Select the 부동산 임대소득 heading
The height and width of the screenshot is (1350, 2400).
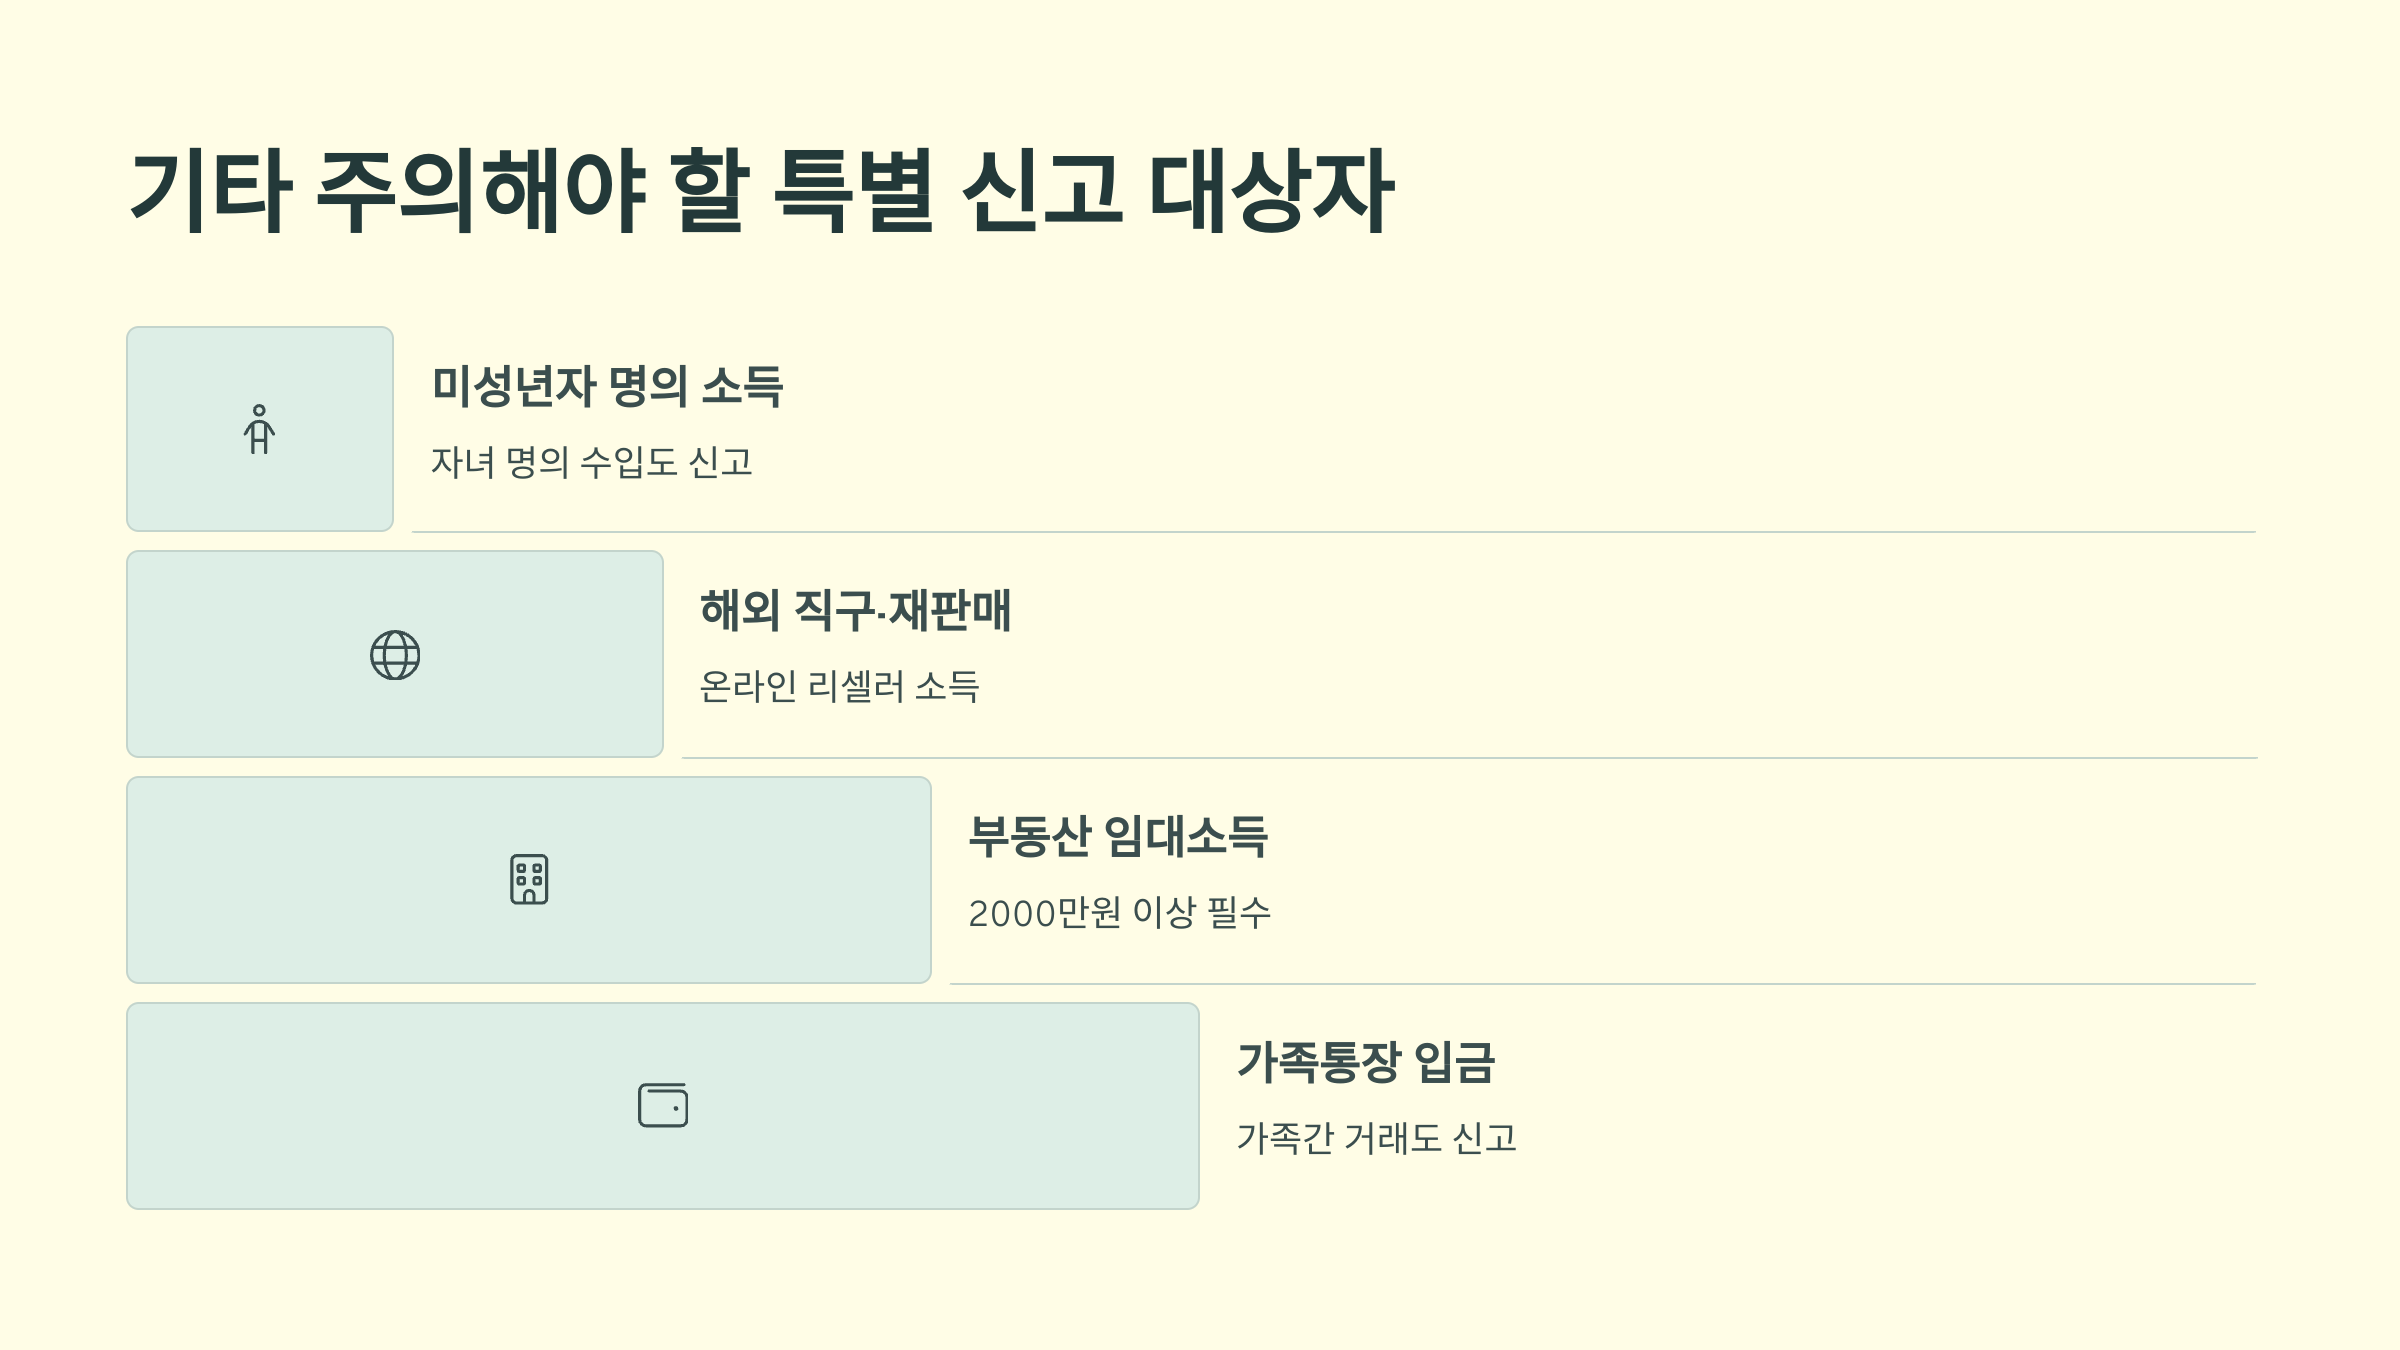pyautogui.click(x=1118, y=836)
